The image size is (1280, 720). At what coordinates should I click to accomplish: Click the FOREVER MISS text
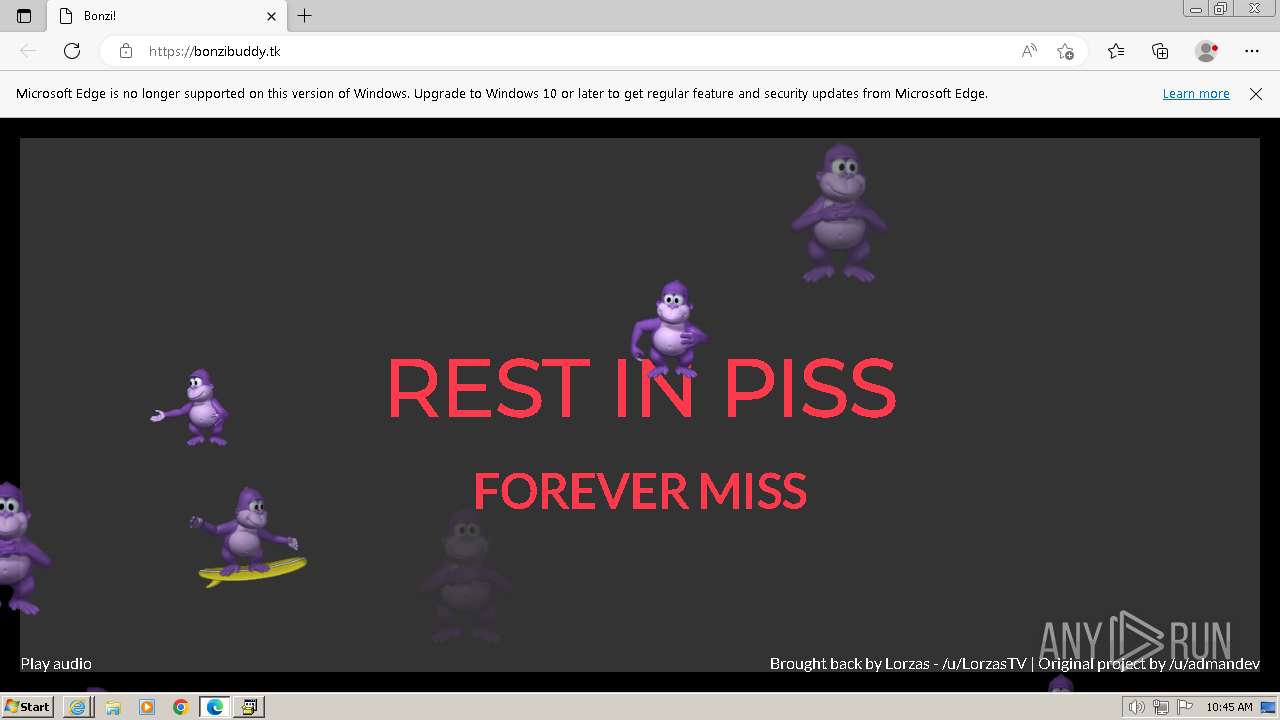[x=640, y=491]
